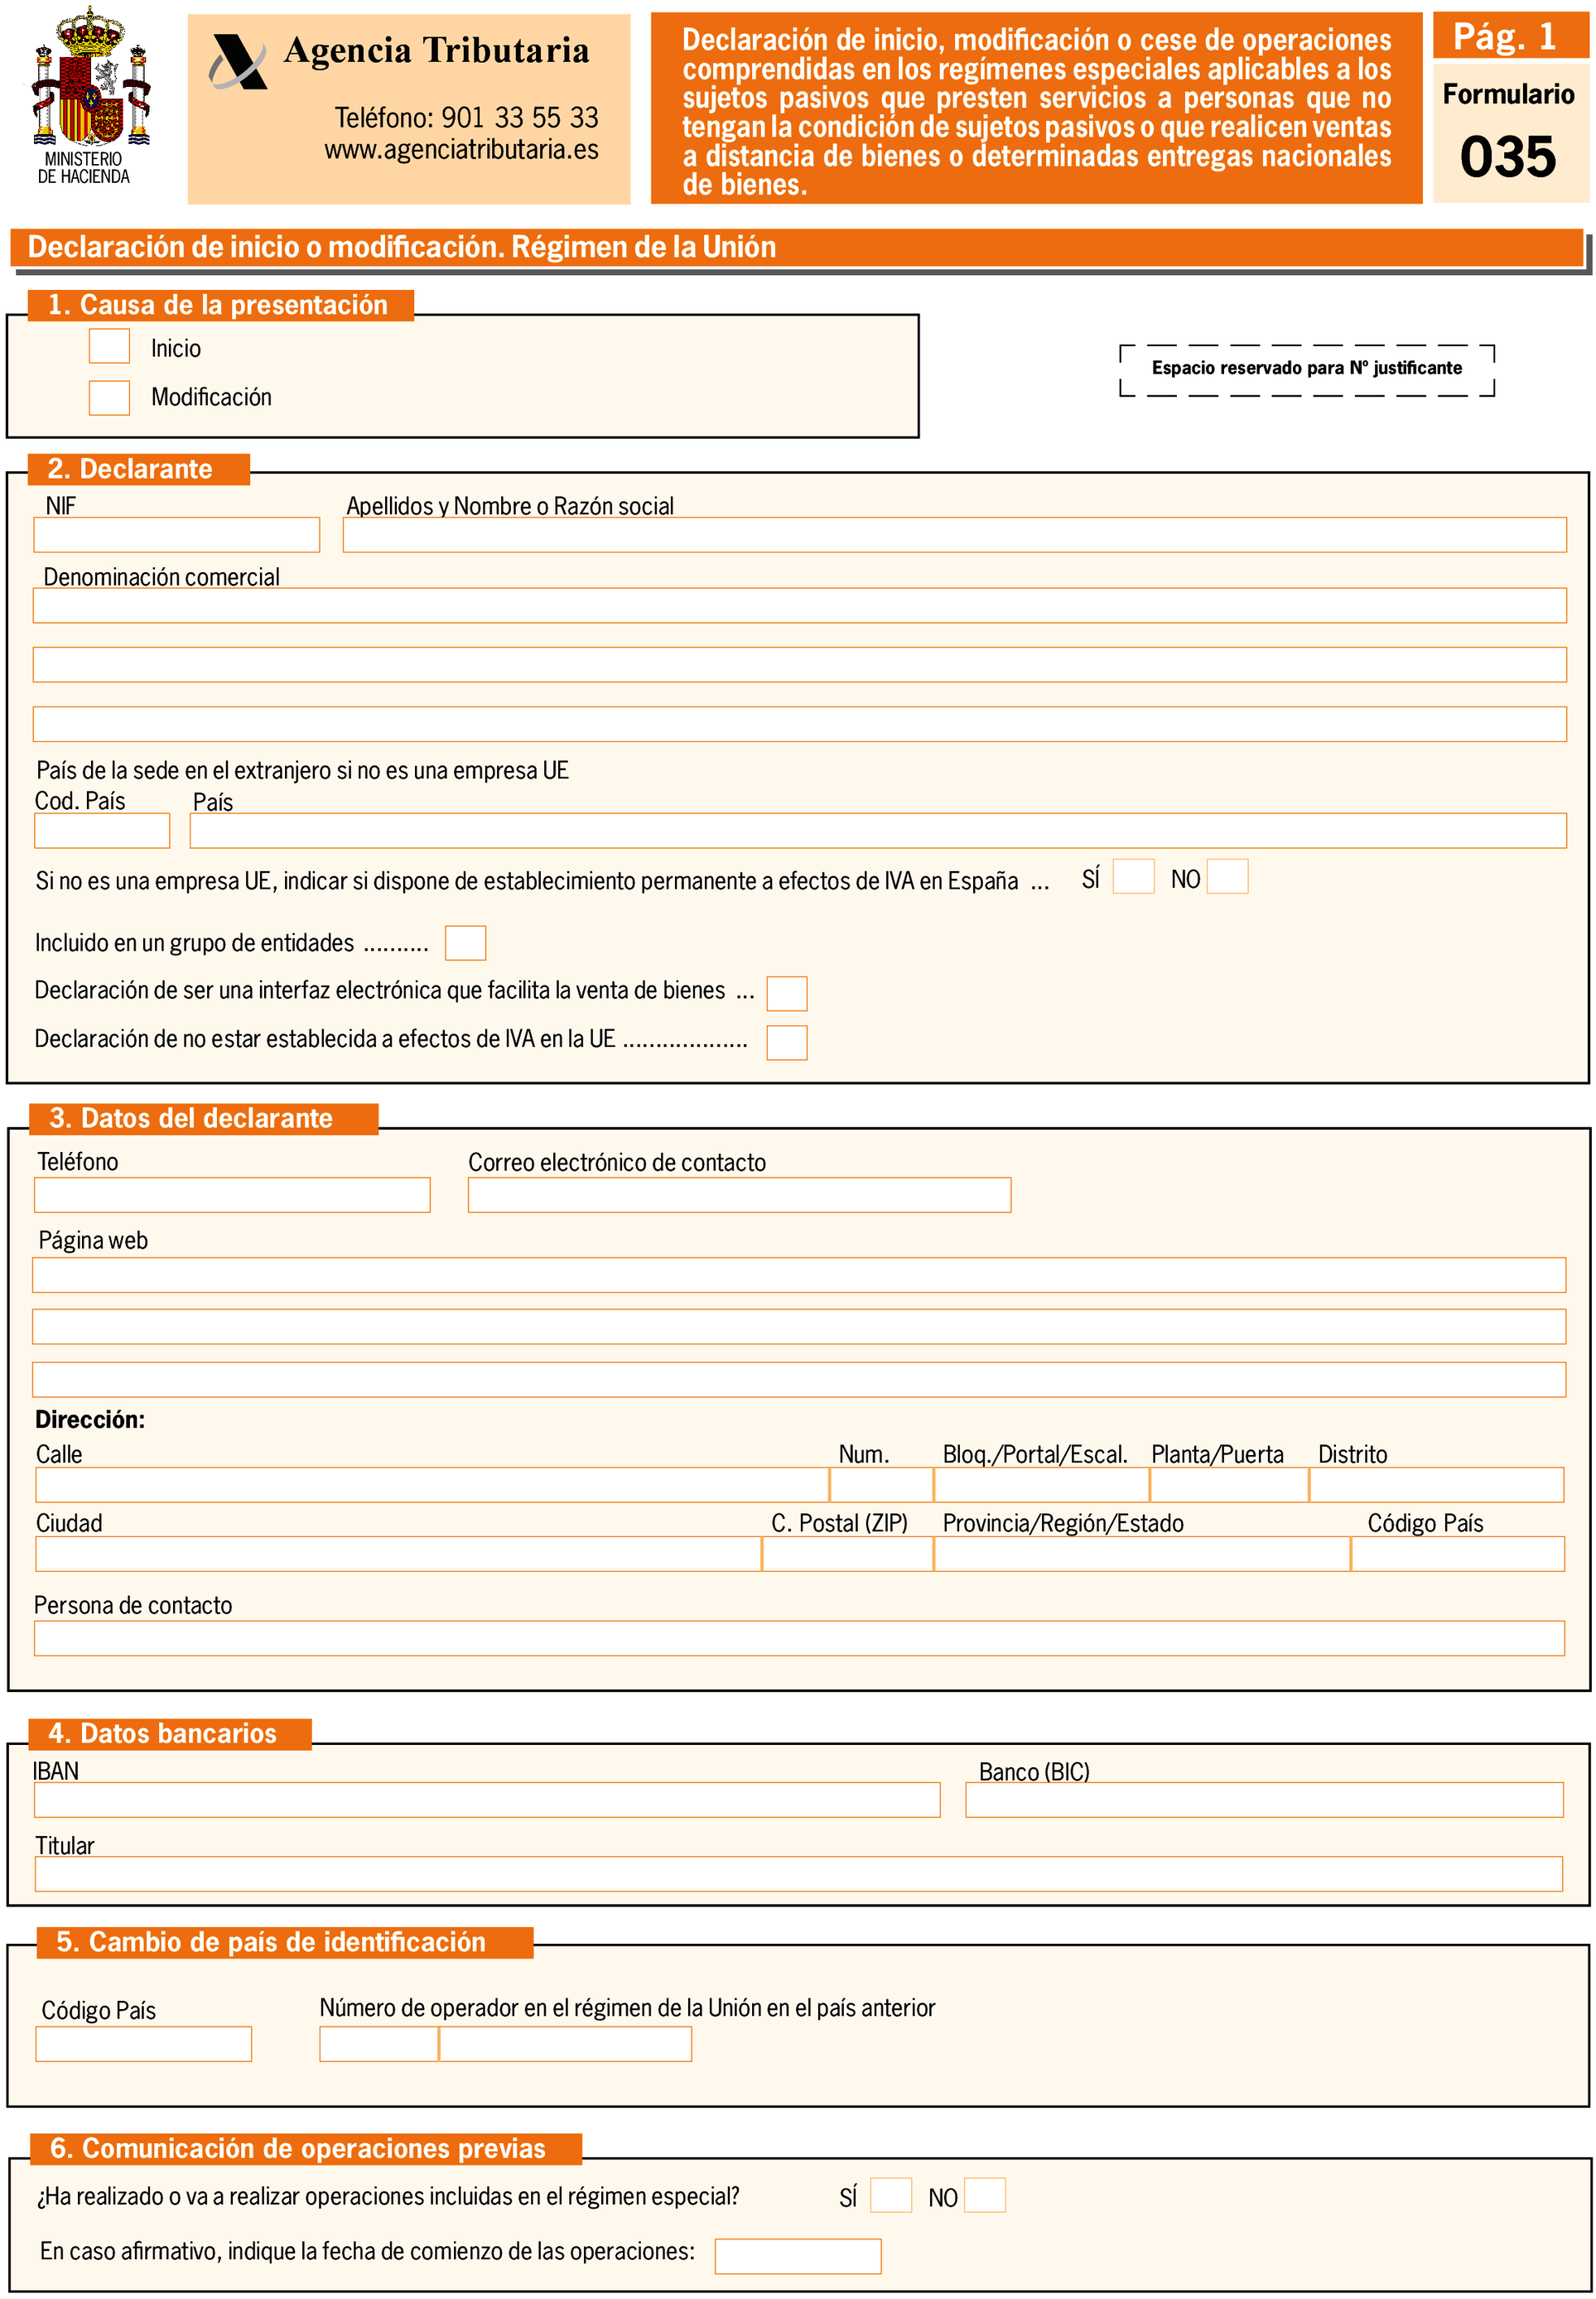Click the Código País field in Dirección
The width and height of the screenshot is (1596, 2299).
1459,1554
